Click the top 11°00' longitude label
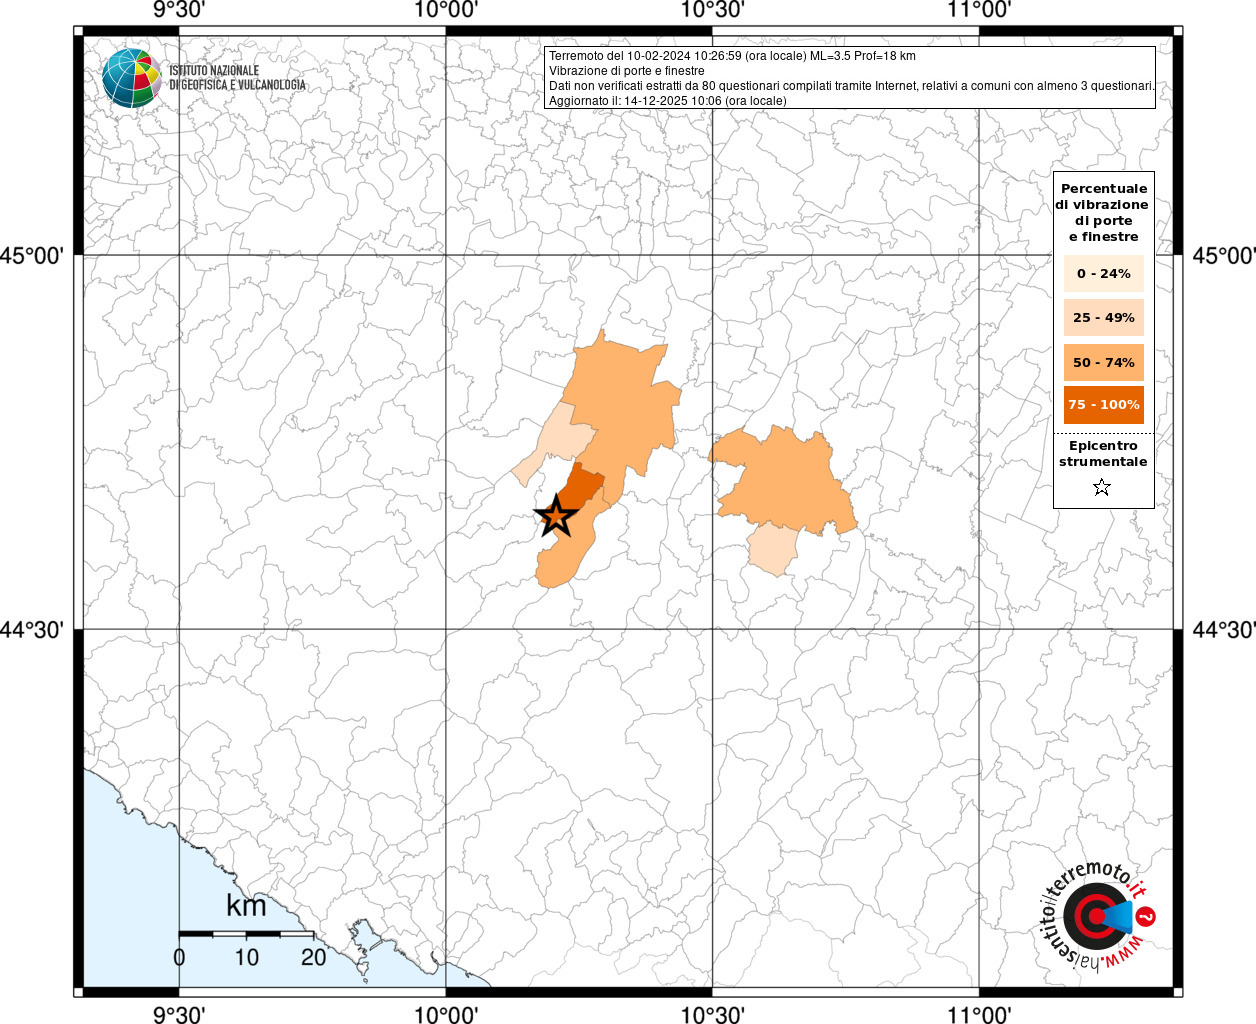The height and width of the screenshot is (1024, 1256). coord(979,11)
